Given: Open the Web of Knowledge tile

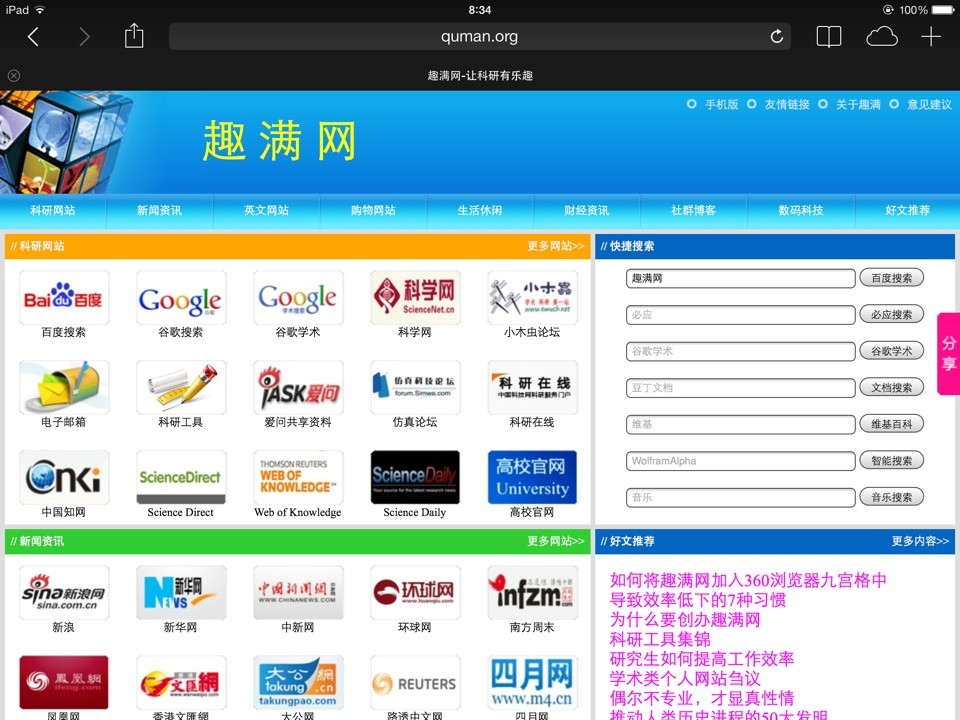Looking at the screenshot, I should coord(298,478).
